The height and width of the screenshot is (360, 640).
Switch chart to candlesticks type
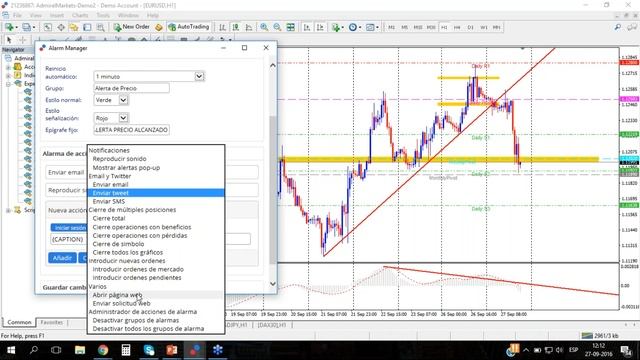tap(236, 27)
